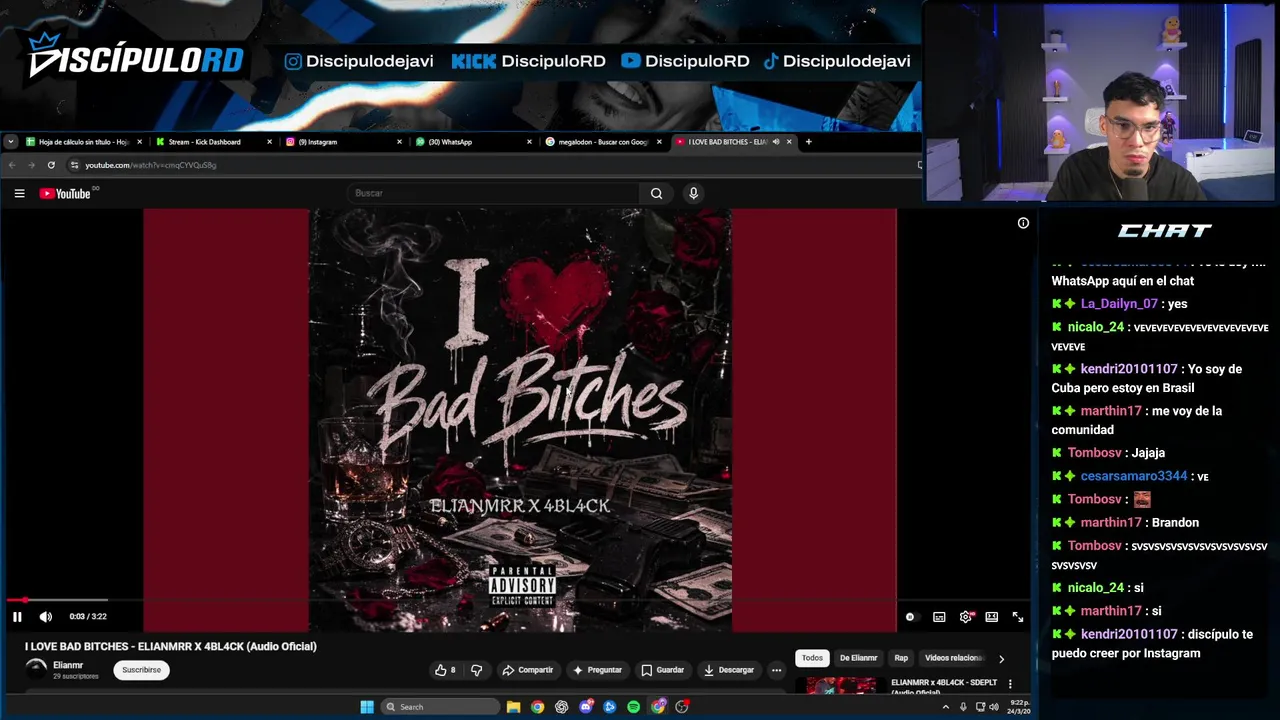Go to the YouTube home logo
This screenshot has width=1280, height=720.
tap(66, 193)
